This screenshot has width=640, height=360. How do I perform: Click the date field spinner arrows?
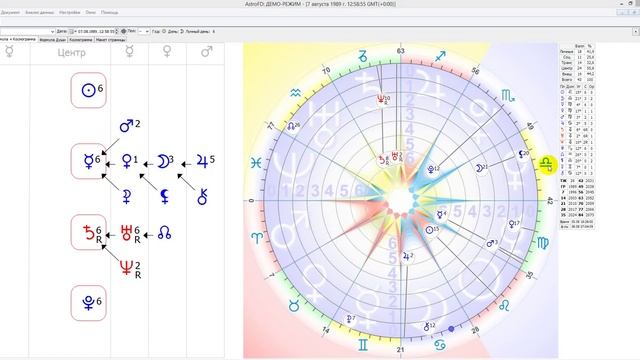(x=117, y=31)
